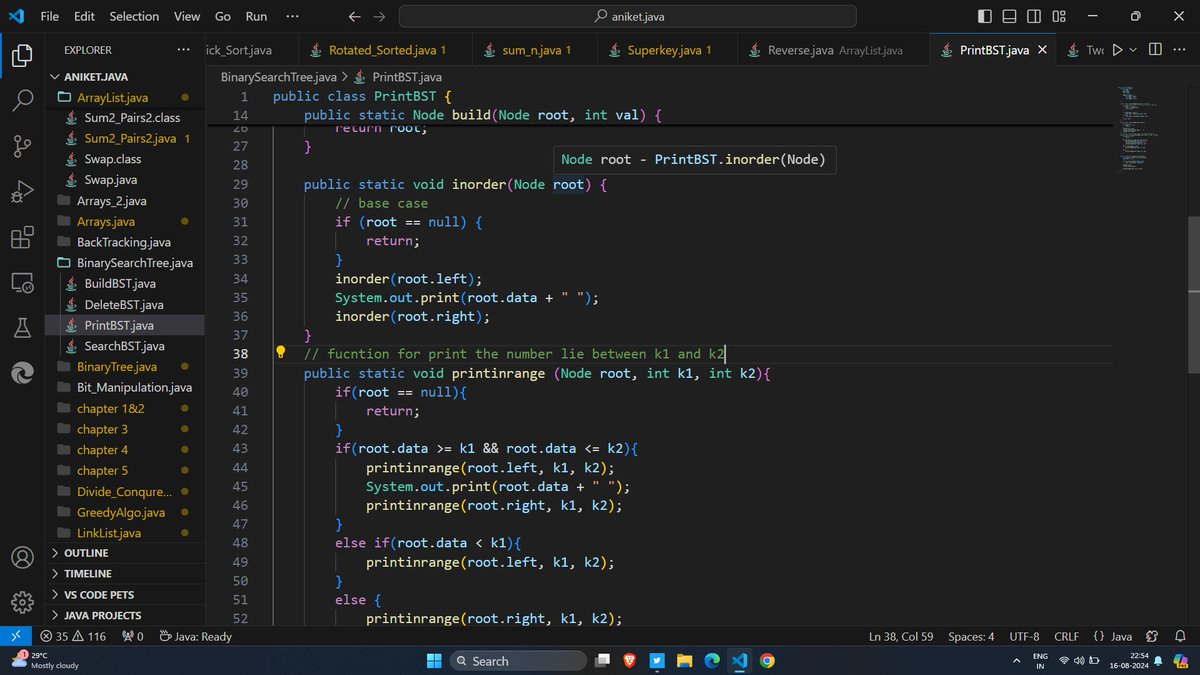Click BinarySearchTree.java in the breadcrumb

pyautogui.click(x=278, y=76)
